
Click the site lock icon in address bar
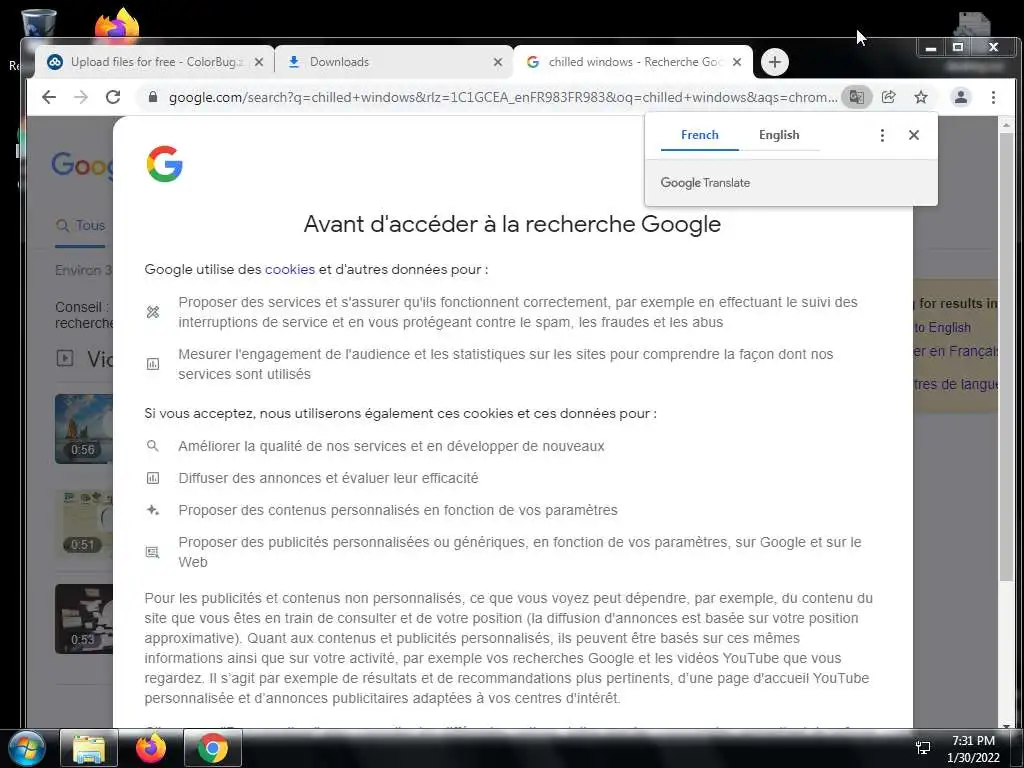(x=153, y=97)
